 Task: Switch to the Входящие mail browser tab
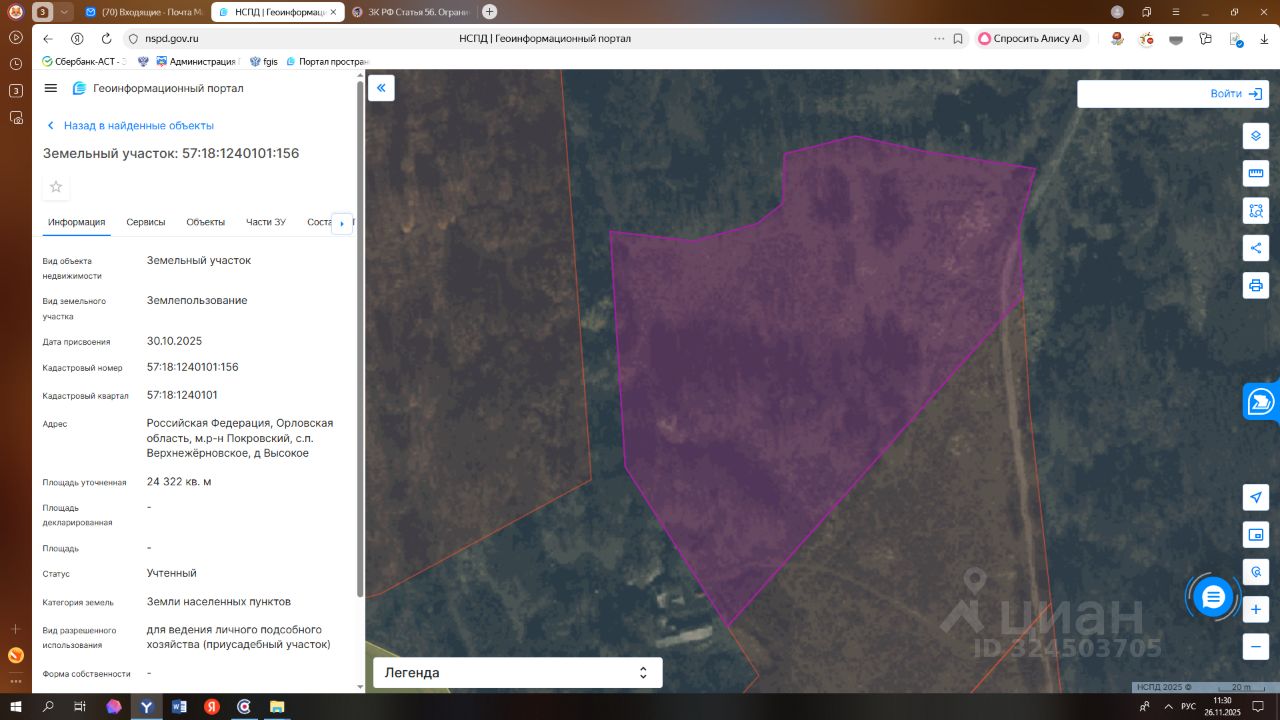(x=144, y=12)
